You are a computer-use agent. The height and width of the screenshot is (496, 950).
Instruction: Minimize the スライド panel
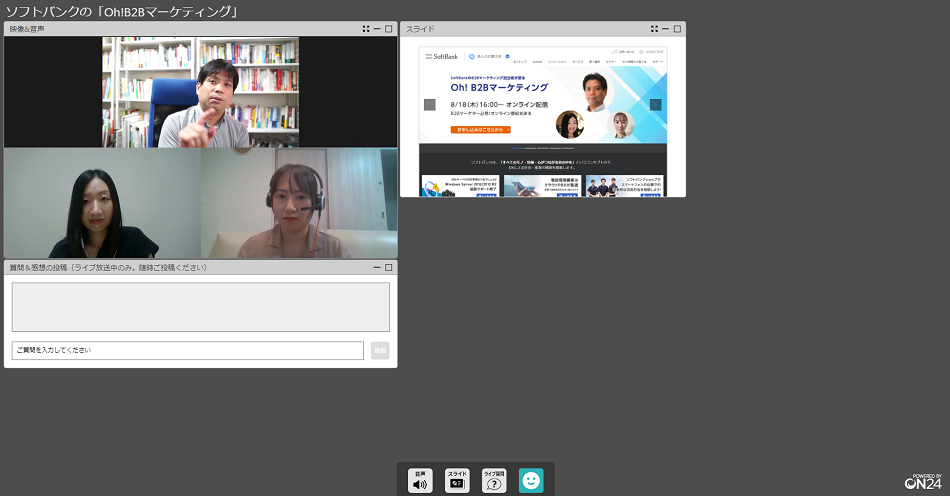(x=666, y=29)
